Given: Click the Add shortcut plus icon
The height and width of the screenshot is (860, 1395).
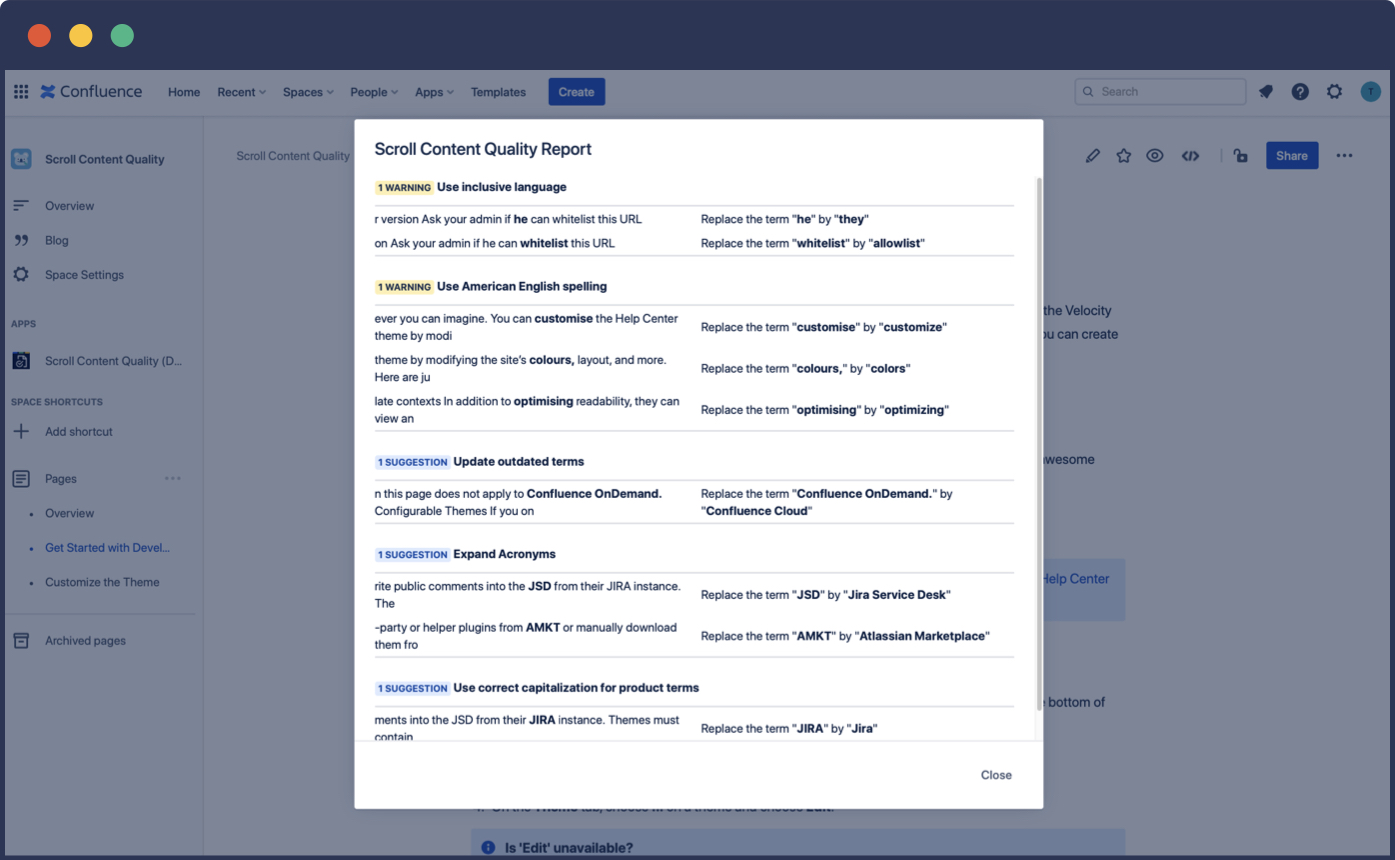Looking at the screenshot, I should [21, 432].
